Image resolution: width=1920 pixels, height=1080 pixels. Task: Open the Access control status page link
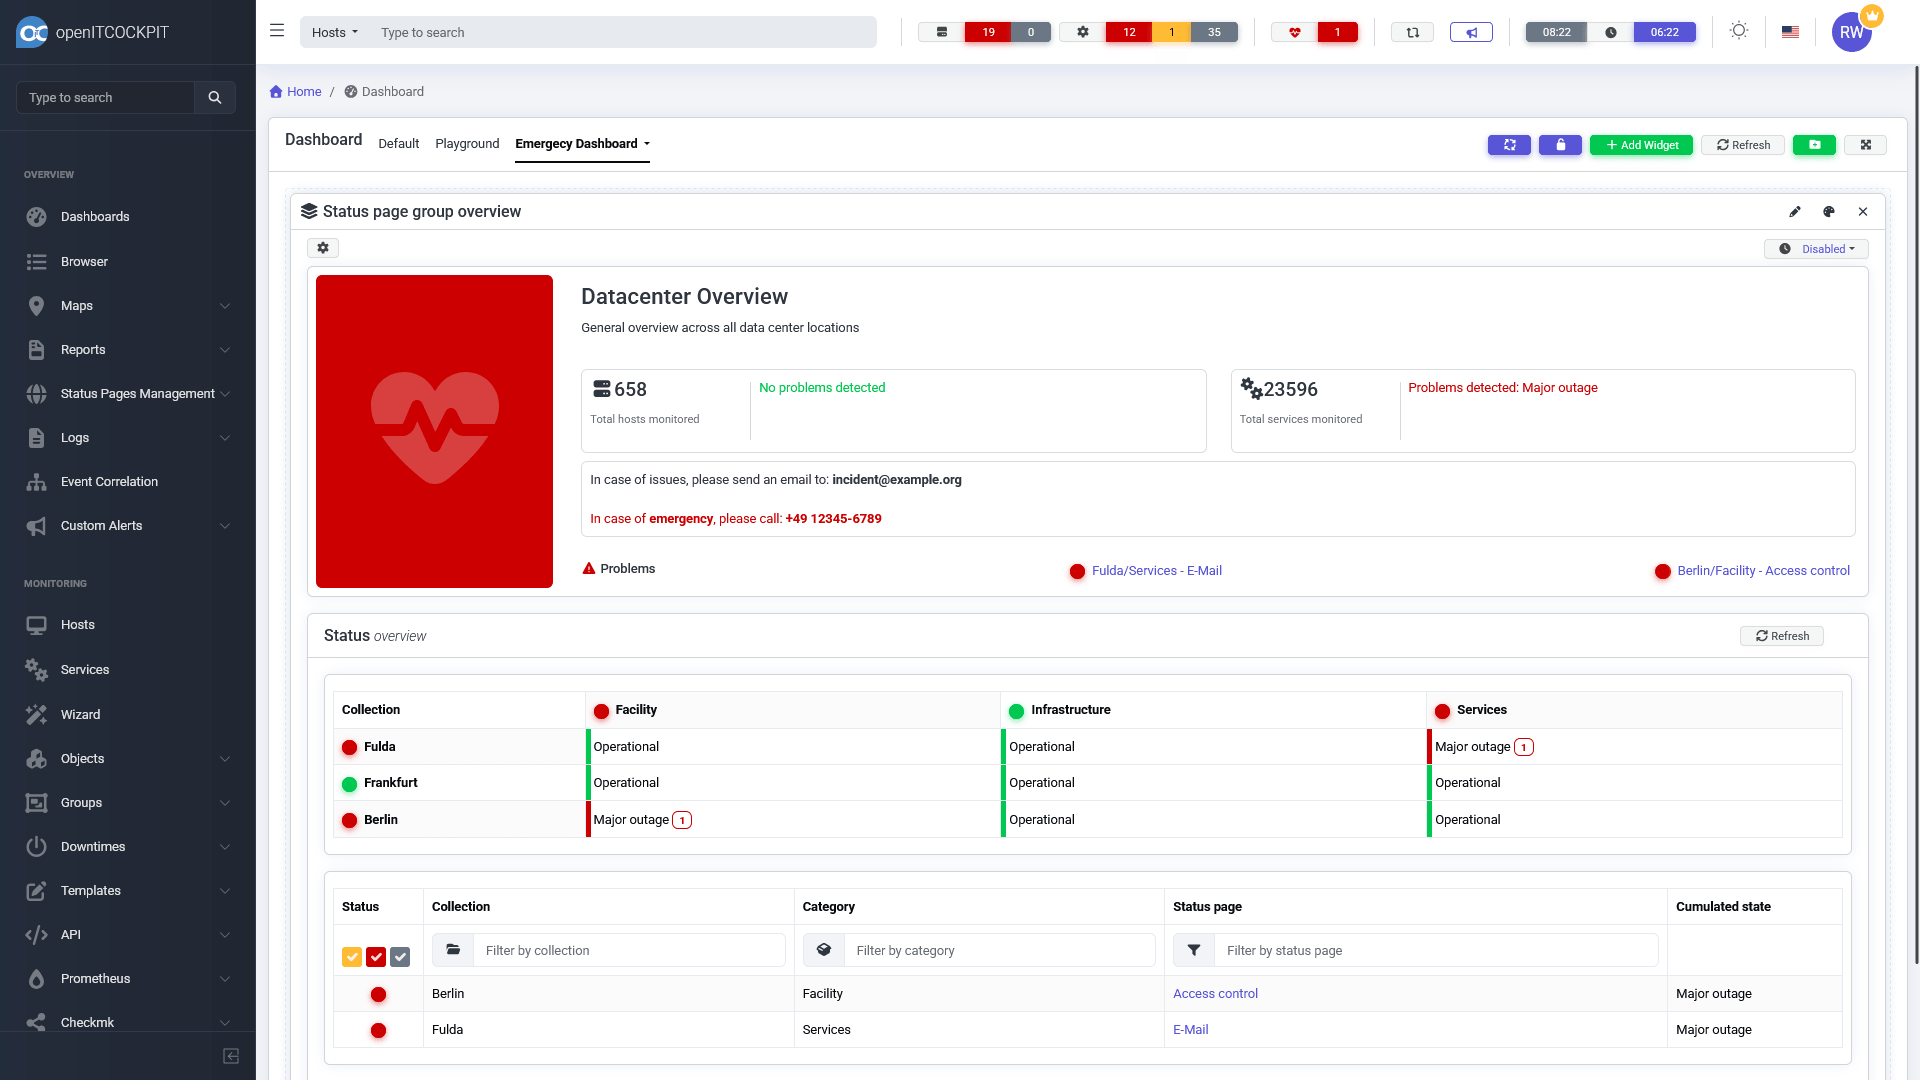pyautogui.click(x=1215, y=994)
